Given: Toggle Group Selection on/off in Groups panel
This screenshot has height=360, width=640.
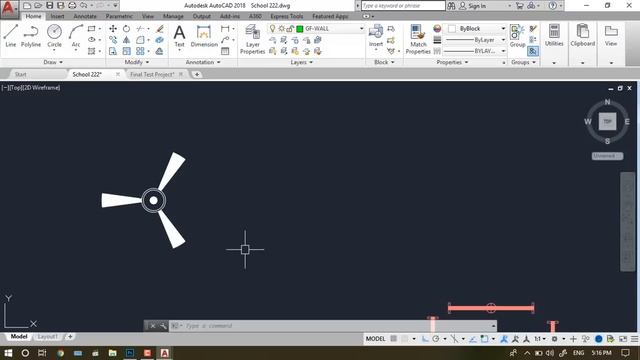Looking at the screenshot, I should tap(533, 51).
